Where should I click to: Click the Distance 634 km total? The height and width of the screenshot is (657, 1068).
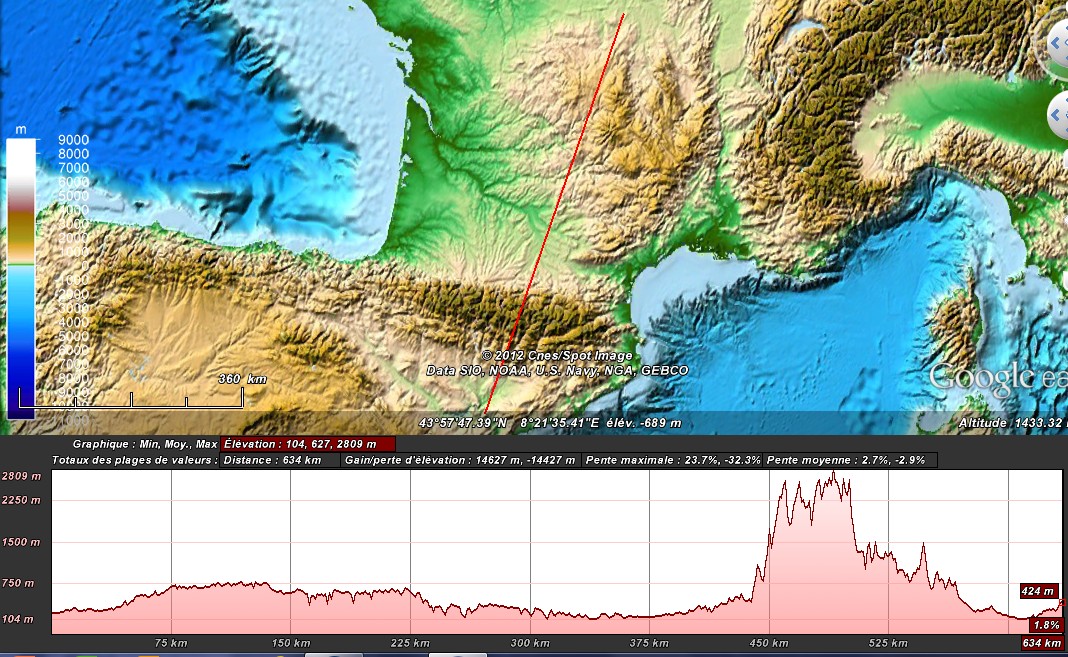click(x=273, y=460)
